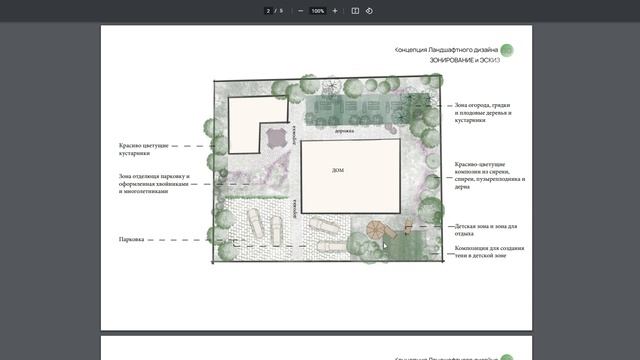Click the label 'Детская зона и зона для отдыха'
Viewport: 640px width, 360px height.
coord(486,230)
